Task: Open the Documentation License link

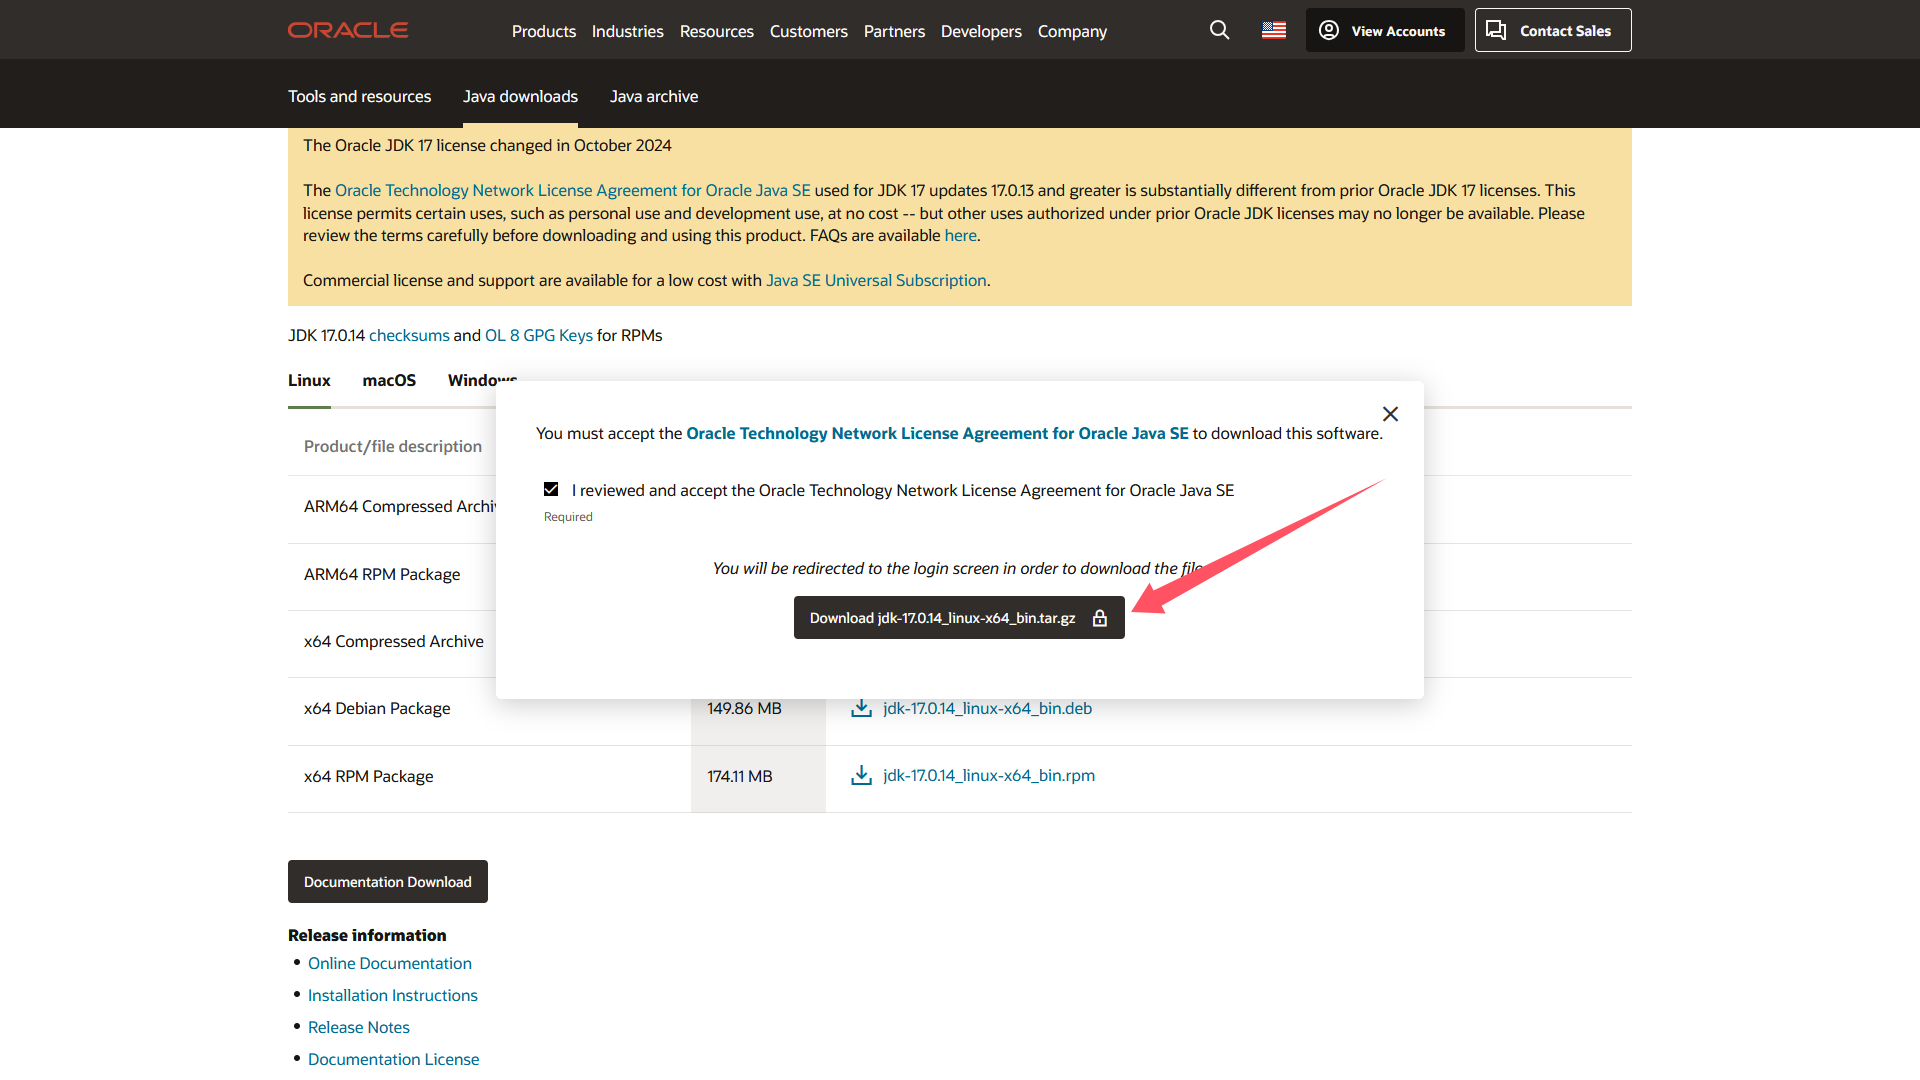Action: tap(394, 1059)
